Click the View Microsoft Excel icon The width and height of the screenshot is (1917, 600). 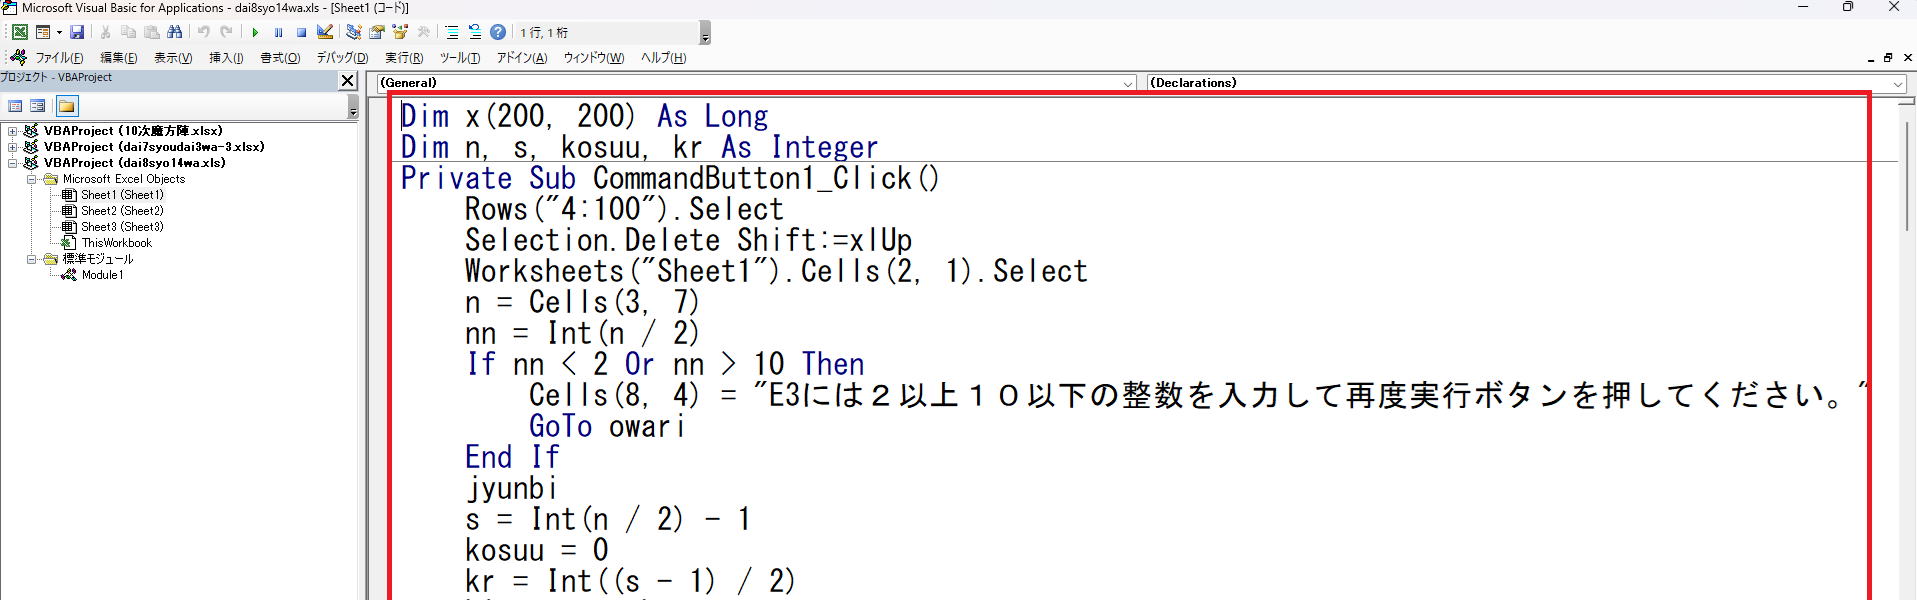pos(20,32)
